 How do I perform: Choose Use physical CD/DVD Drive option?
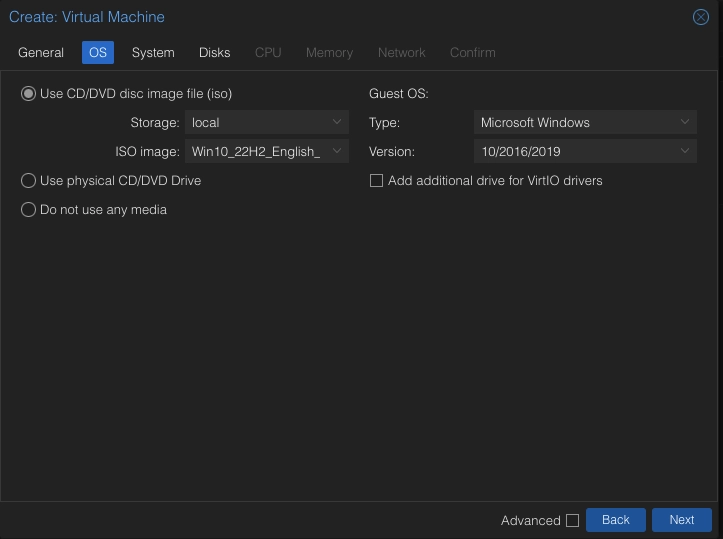28,180
